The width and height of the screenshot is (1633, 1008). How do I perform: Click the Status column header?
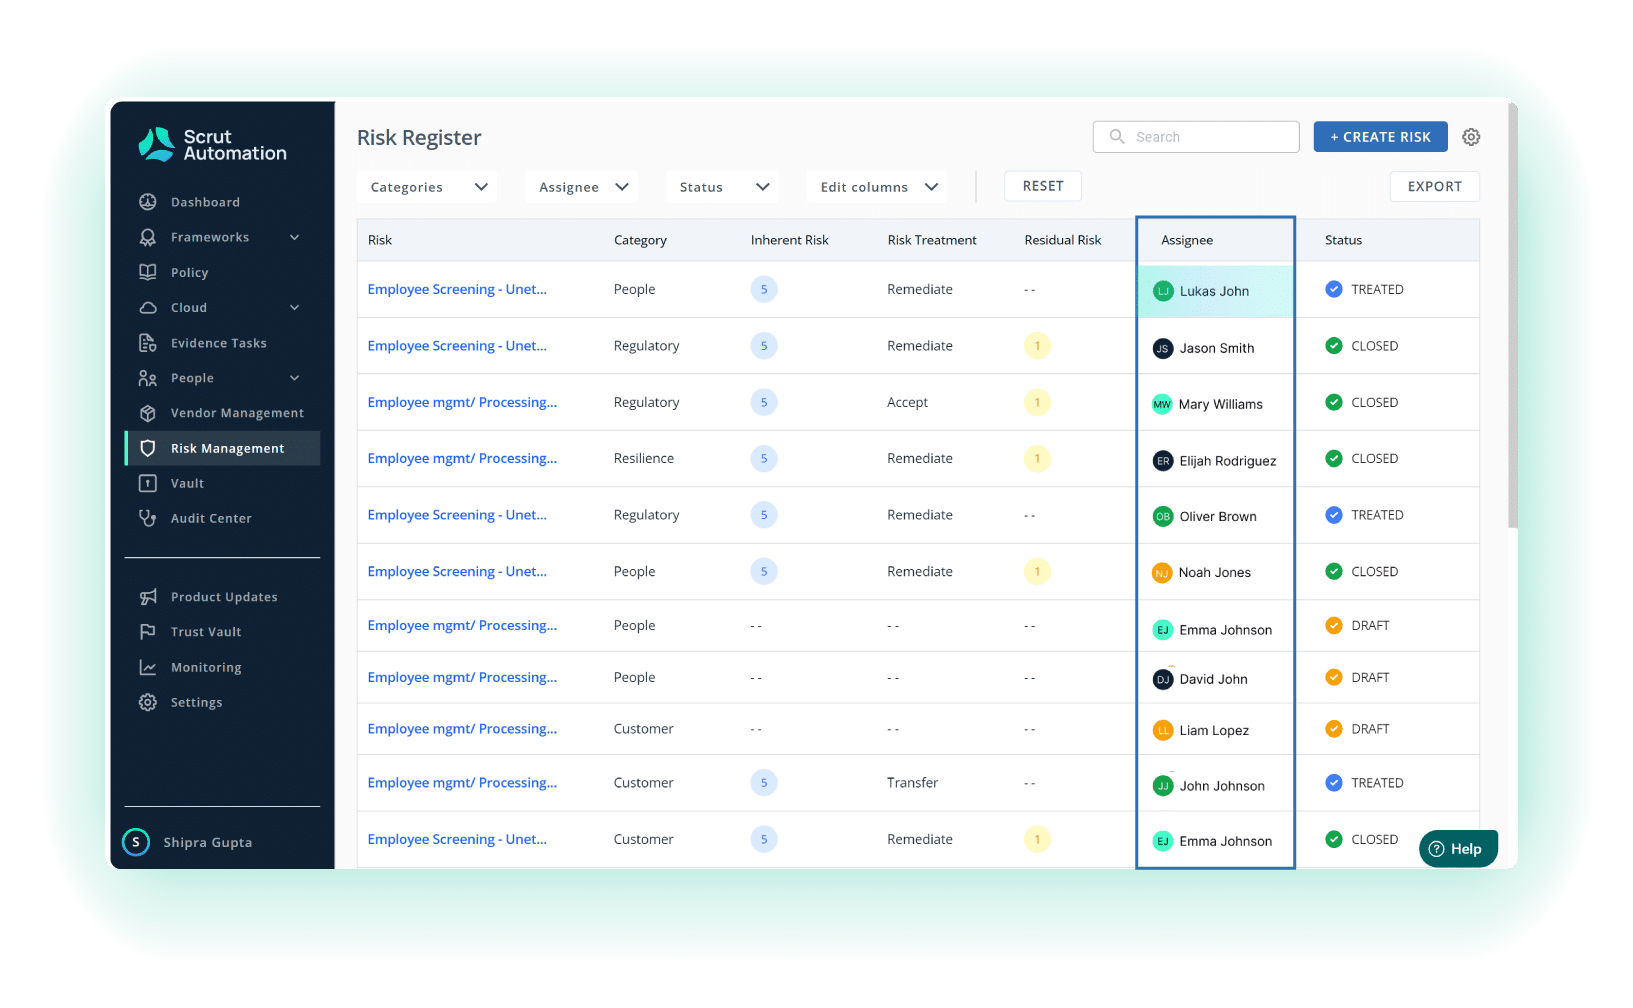(x=1343, y=240)
